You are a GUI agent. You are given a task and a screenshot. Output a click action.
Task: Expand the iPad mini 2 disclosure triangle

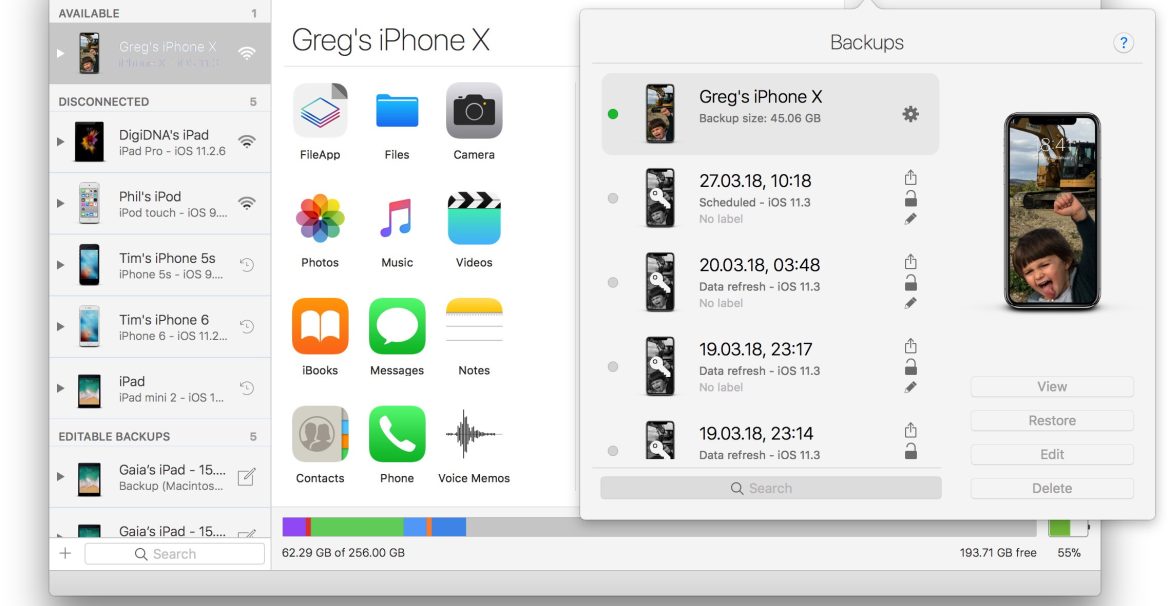(x=60, y=388)
